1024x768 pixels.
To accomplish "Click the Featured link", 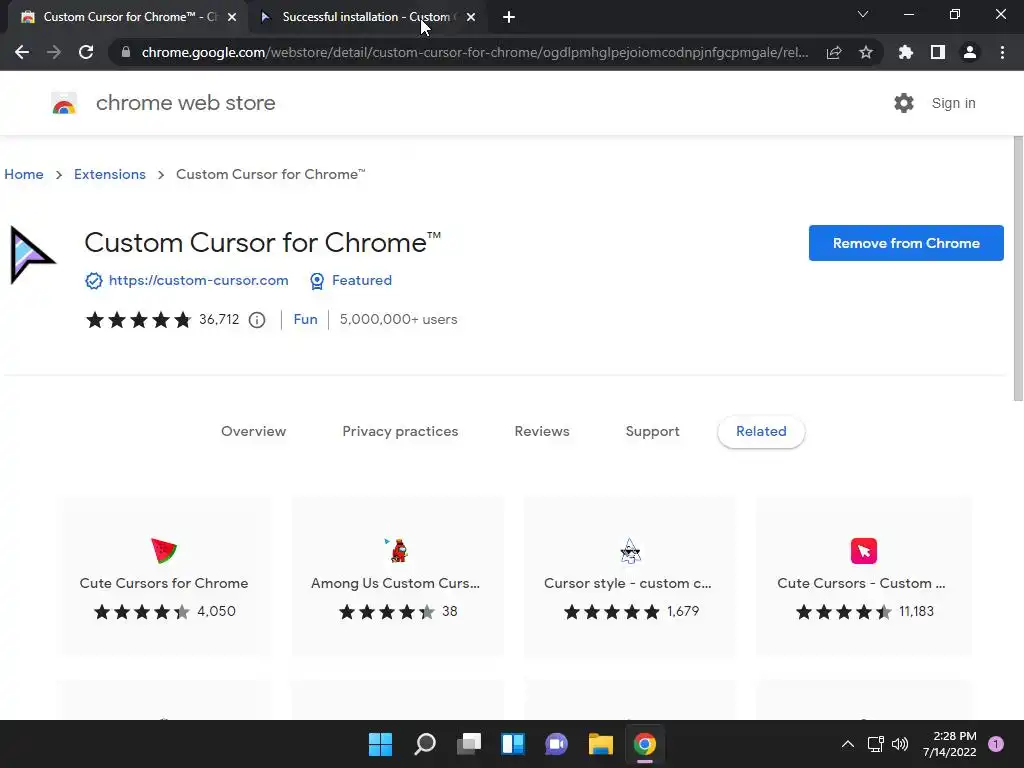I will tap(362, 280).
